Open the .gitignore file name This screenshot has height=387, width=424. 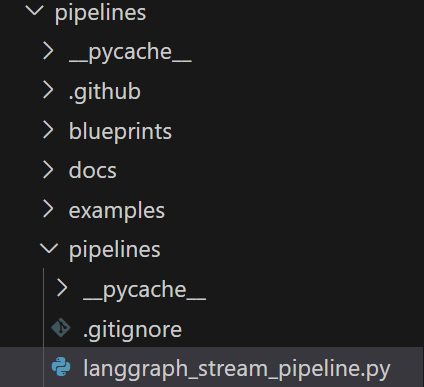coord(133,330)
